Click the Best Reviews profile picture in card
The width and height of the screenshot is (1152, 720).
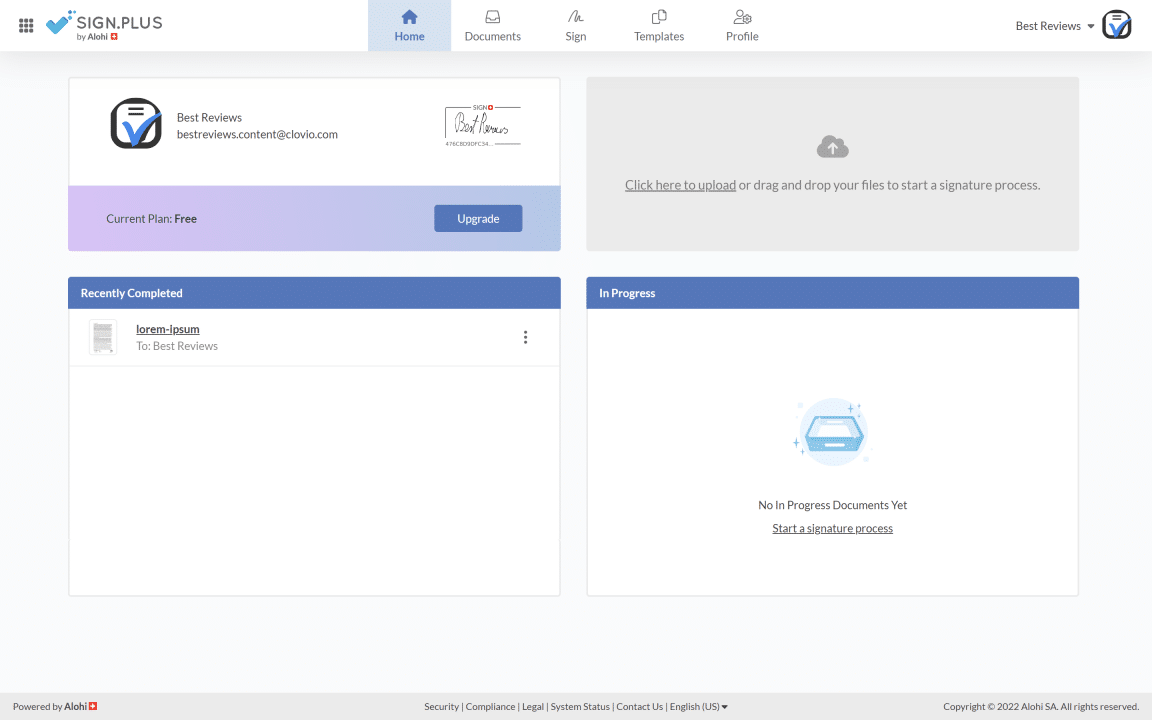click(136, 124)
